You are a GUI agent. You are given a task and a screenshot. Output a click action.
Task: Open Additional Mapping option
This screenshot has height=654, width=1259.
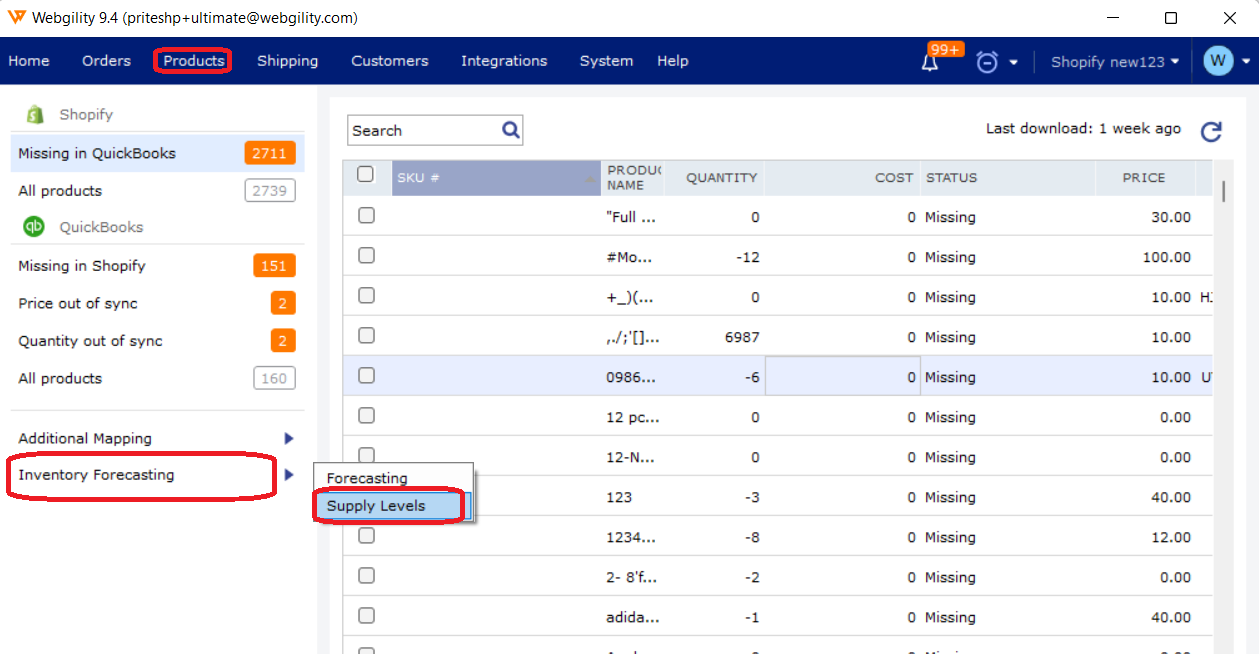[x=85, y=438]
